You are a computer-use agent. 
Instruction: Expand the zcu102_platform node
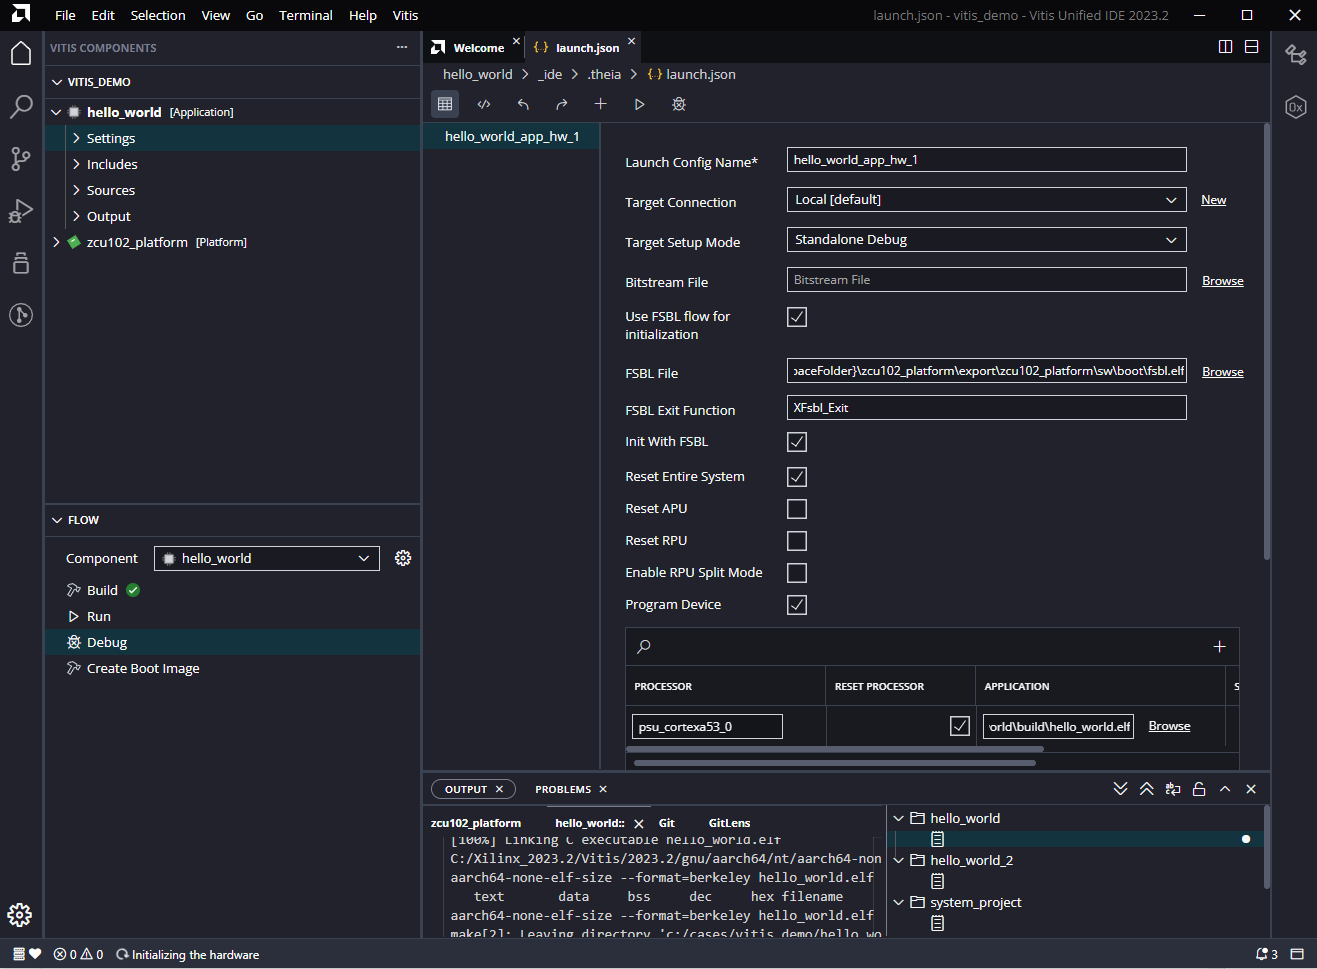click(57, 242)
